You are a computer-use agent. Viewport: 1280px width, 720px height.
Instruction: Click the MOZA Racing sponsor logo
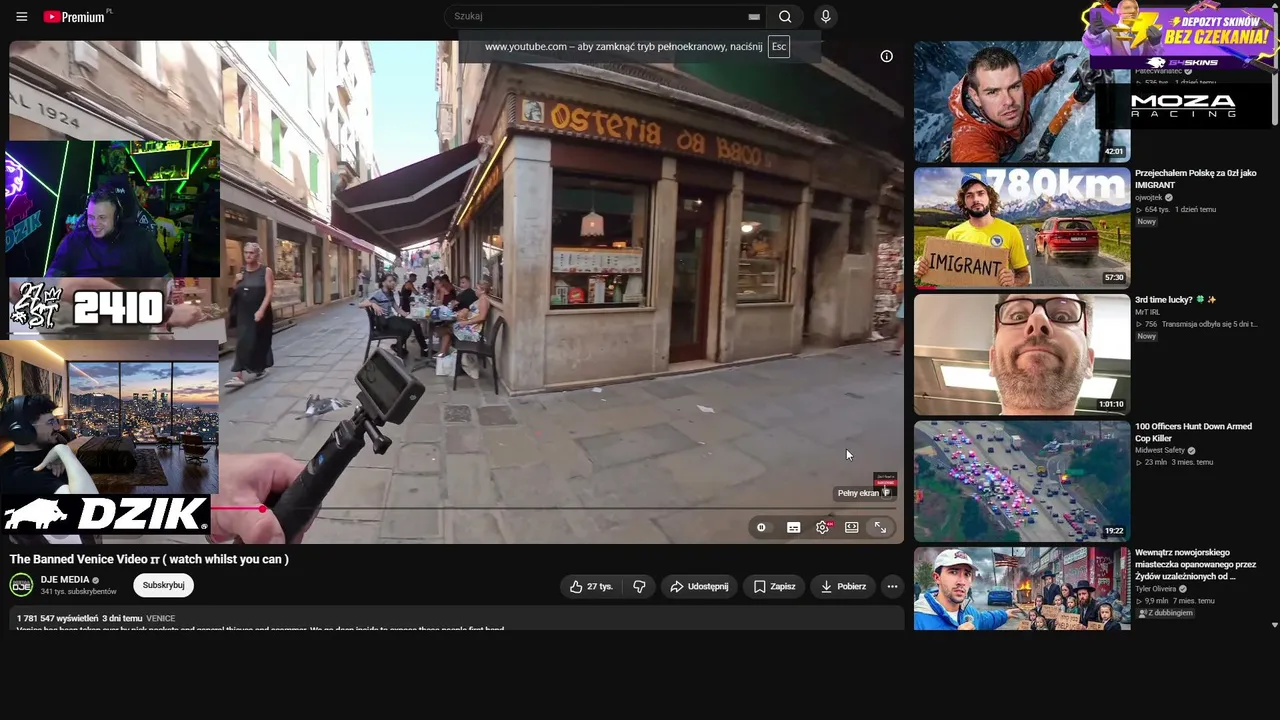(x=1183, y=105)
